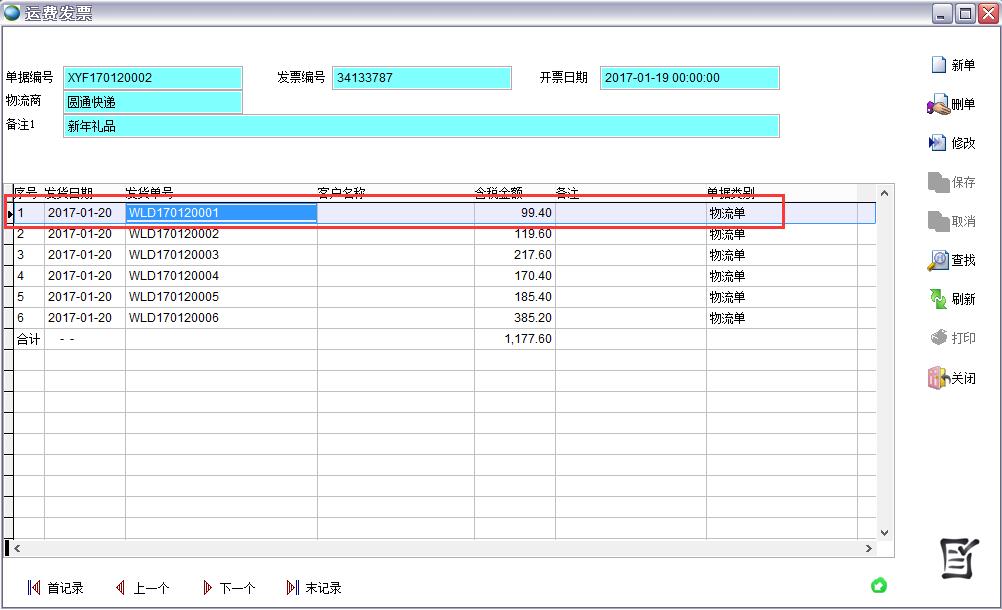Click the 发票编号 field 34133787
This screenshot has height=610, width=1002.
421,78
